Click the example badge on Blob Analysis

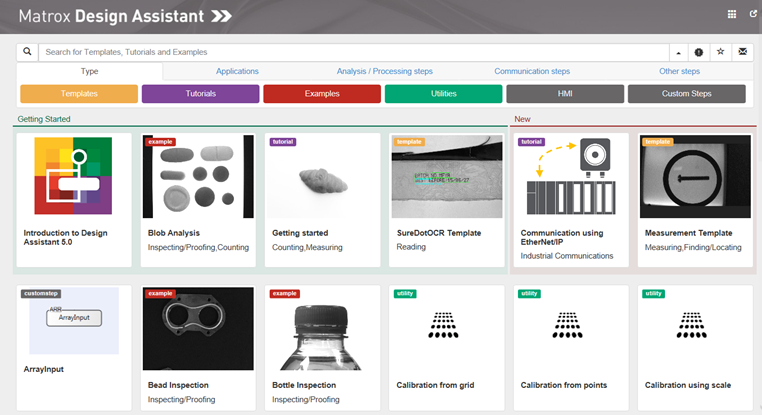[160, 142]
